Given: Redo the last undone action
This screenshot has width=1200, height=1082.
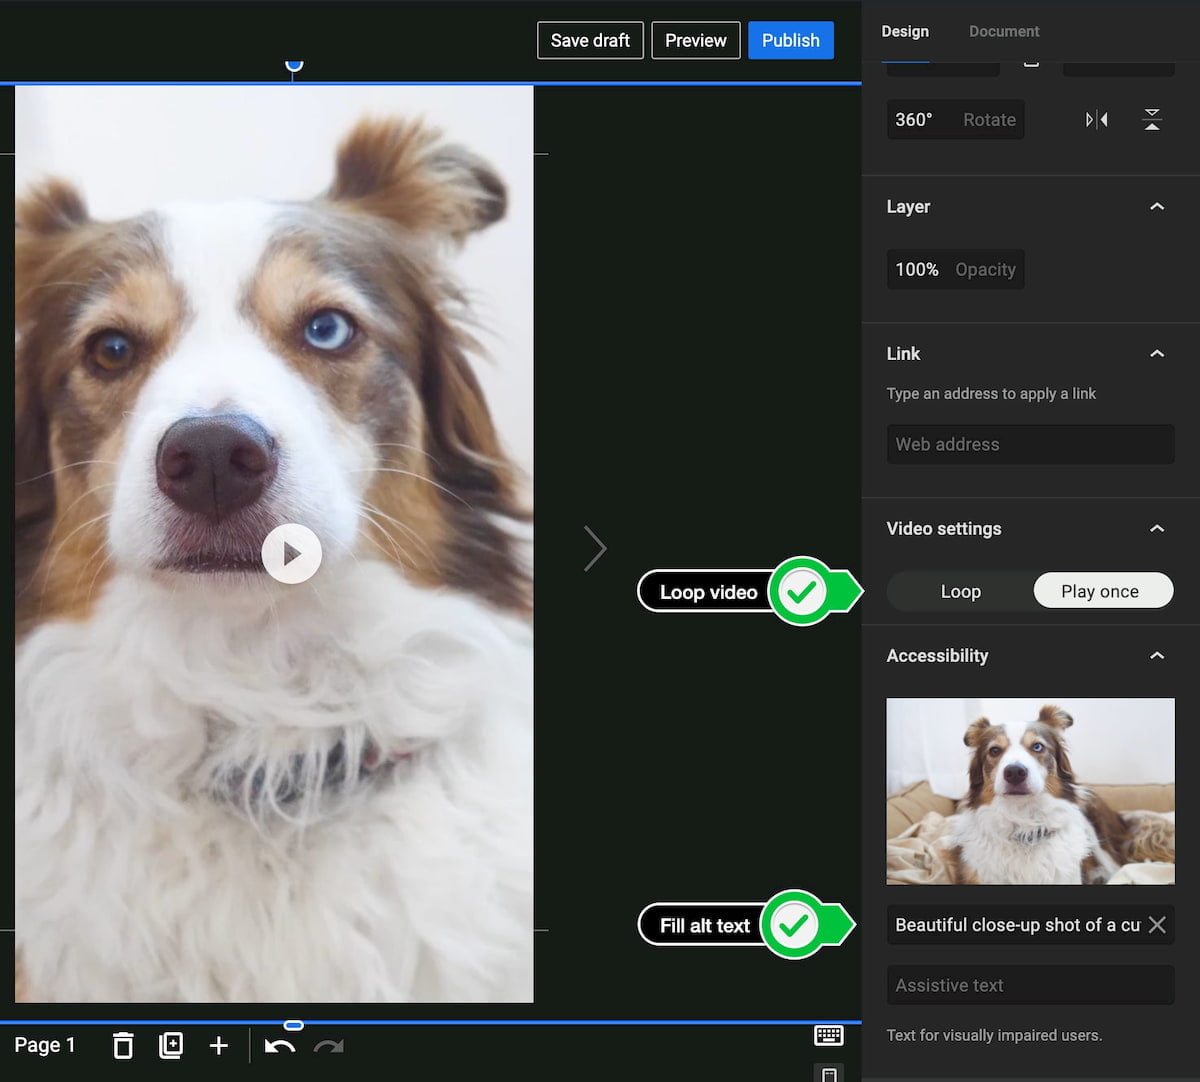Looking at the screenshot, I should (x=328, y=1046).
